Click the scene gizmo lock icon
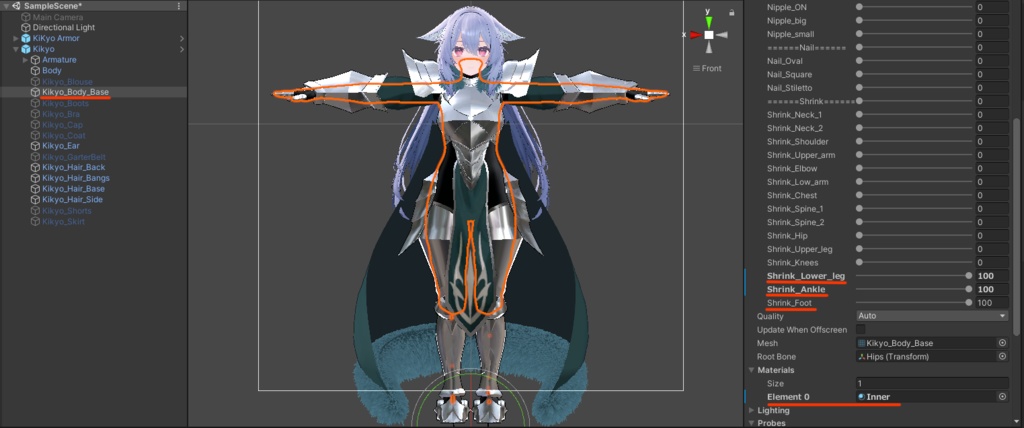1024x428 pixels. click(731, 12)
